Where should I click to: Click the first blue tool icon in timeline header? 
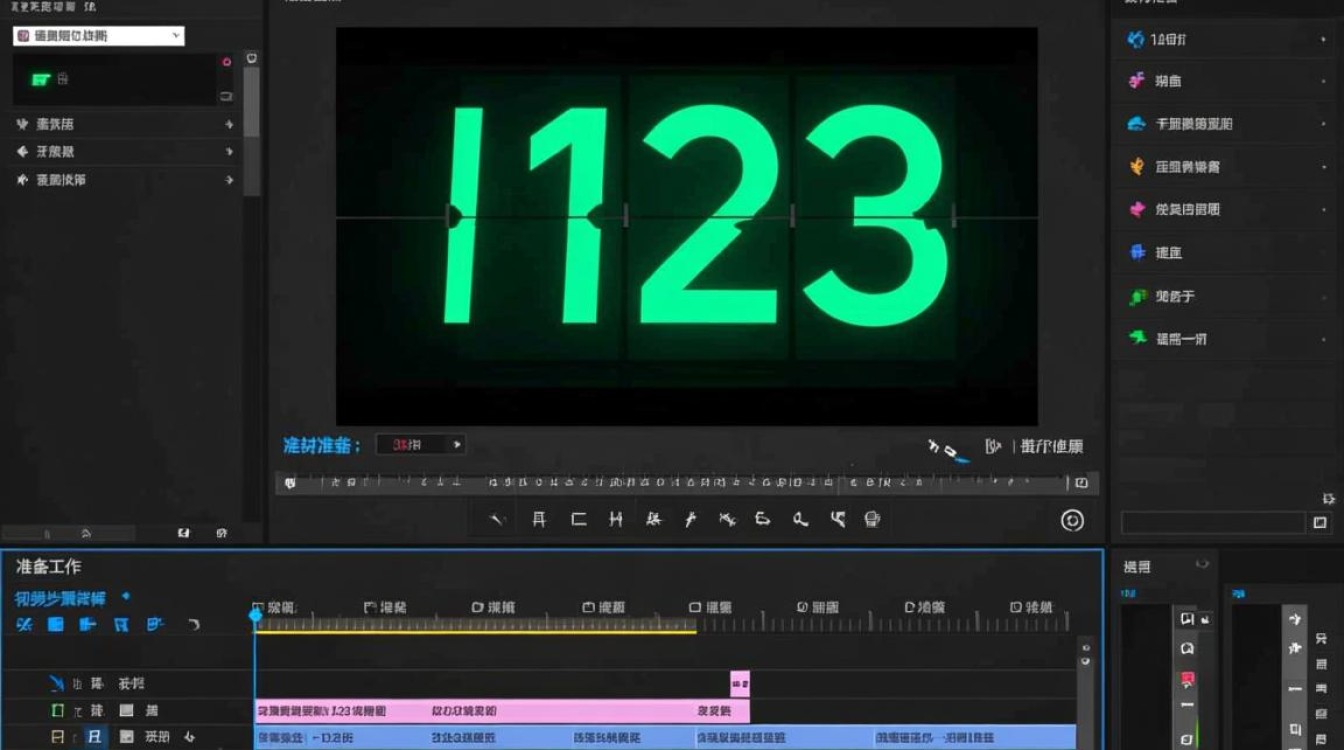click(x=25, y=624)
